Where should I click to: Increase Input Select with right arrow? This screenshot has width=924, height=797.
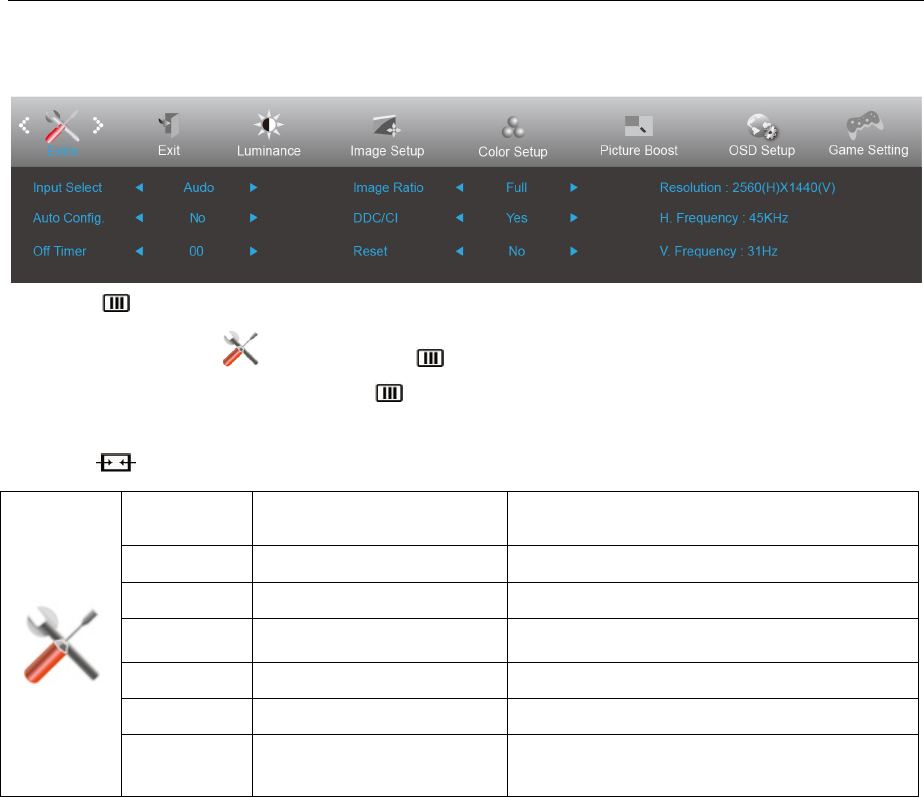tap(253, 187)
